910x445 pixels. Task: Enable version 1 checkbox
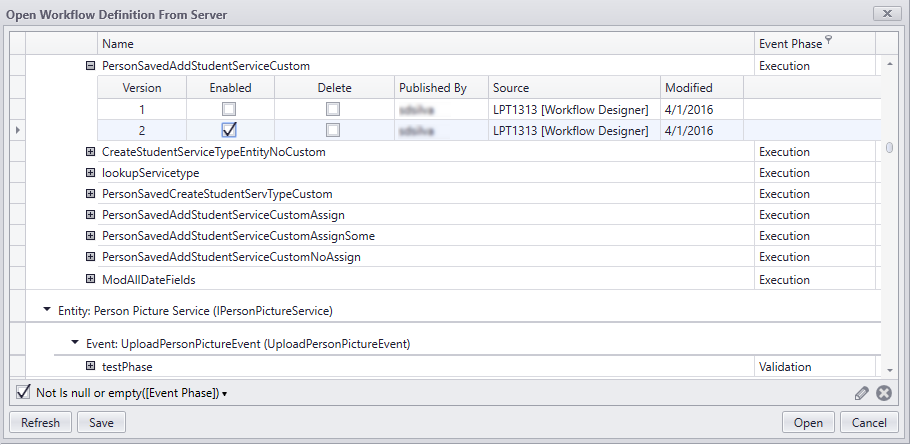click(229, 109)
